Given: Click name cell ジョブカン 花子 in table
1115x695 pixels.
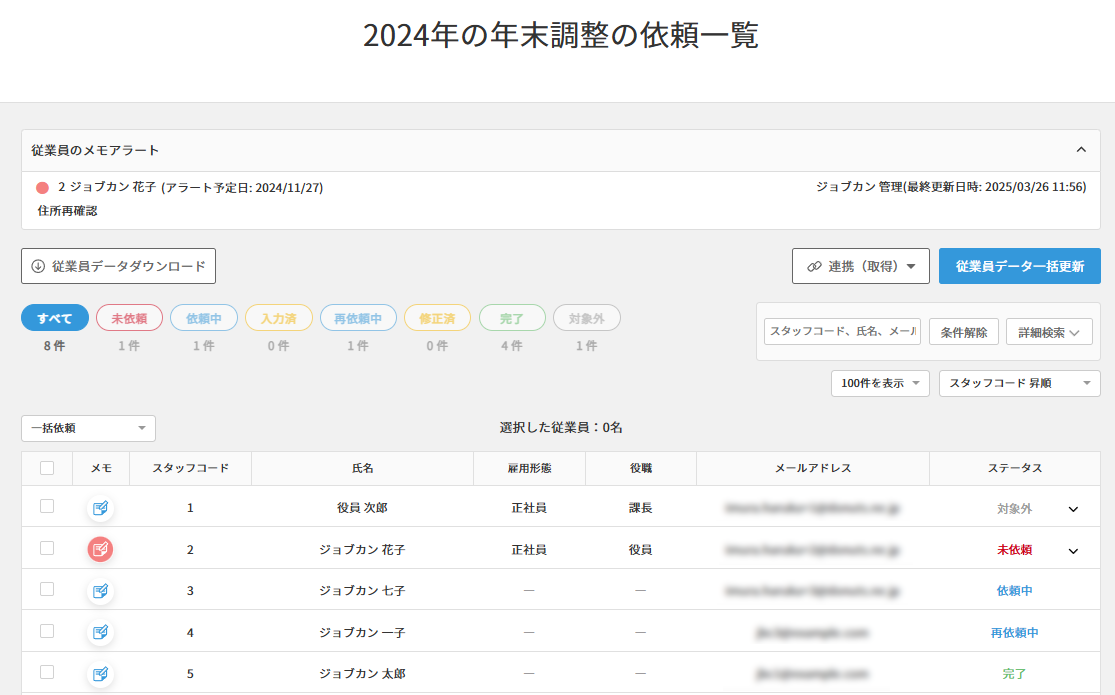Looking at the screenshot, I should point(363,549).
